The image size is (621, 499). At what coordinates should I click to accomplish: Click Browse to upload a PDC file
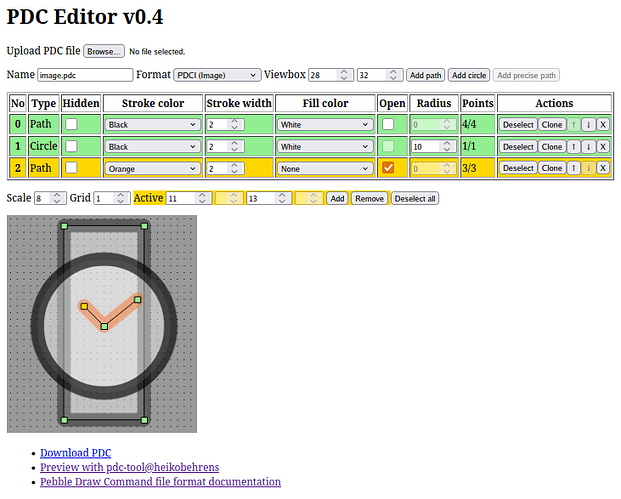pos(103,51)
